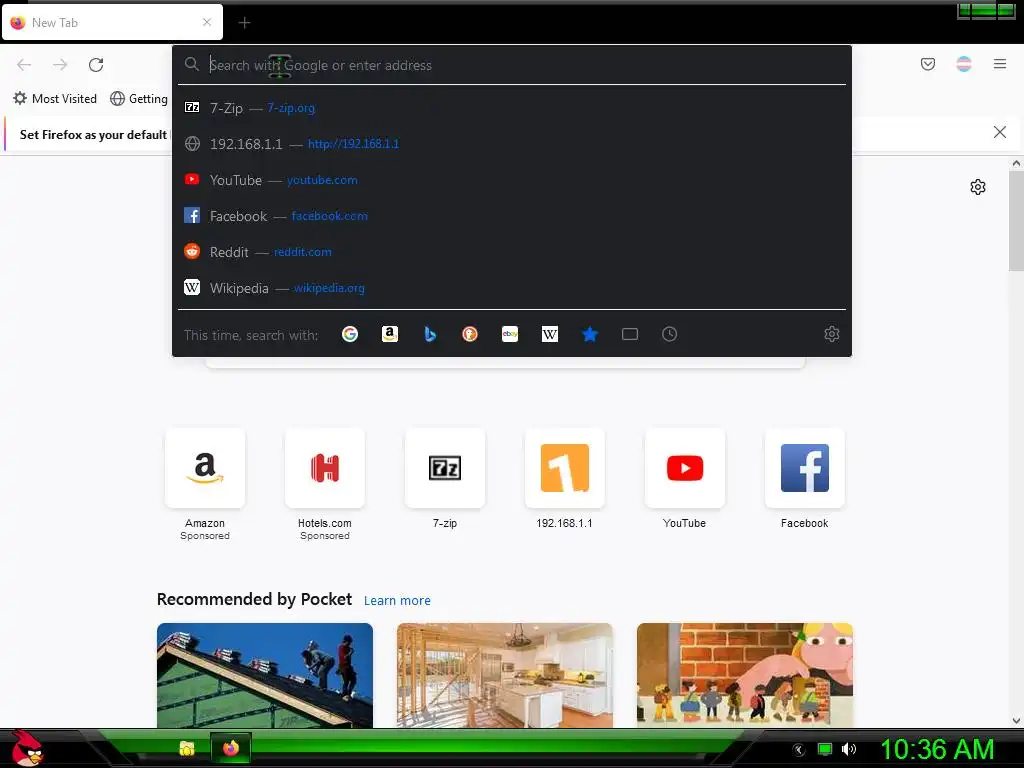The image size is (1024, 768).
Task: Open the Most Visited bookmarks folder
Action: point(55,99)
